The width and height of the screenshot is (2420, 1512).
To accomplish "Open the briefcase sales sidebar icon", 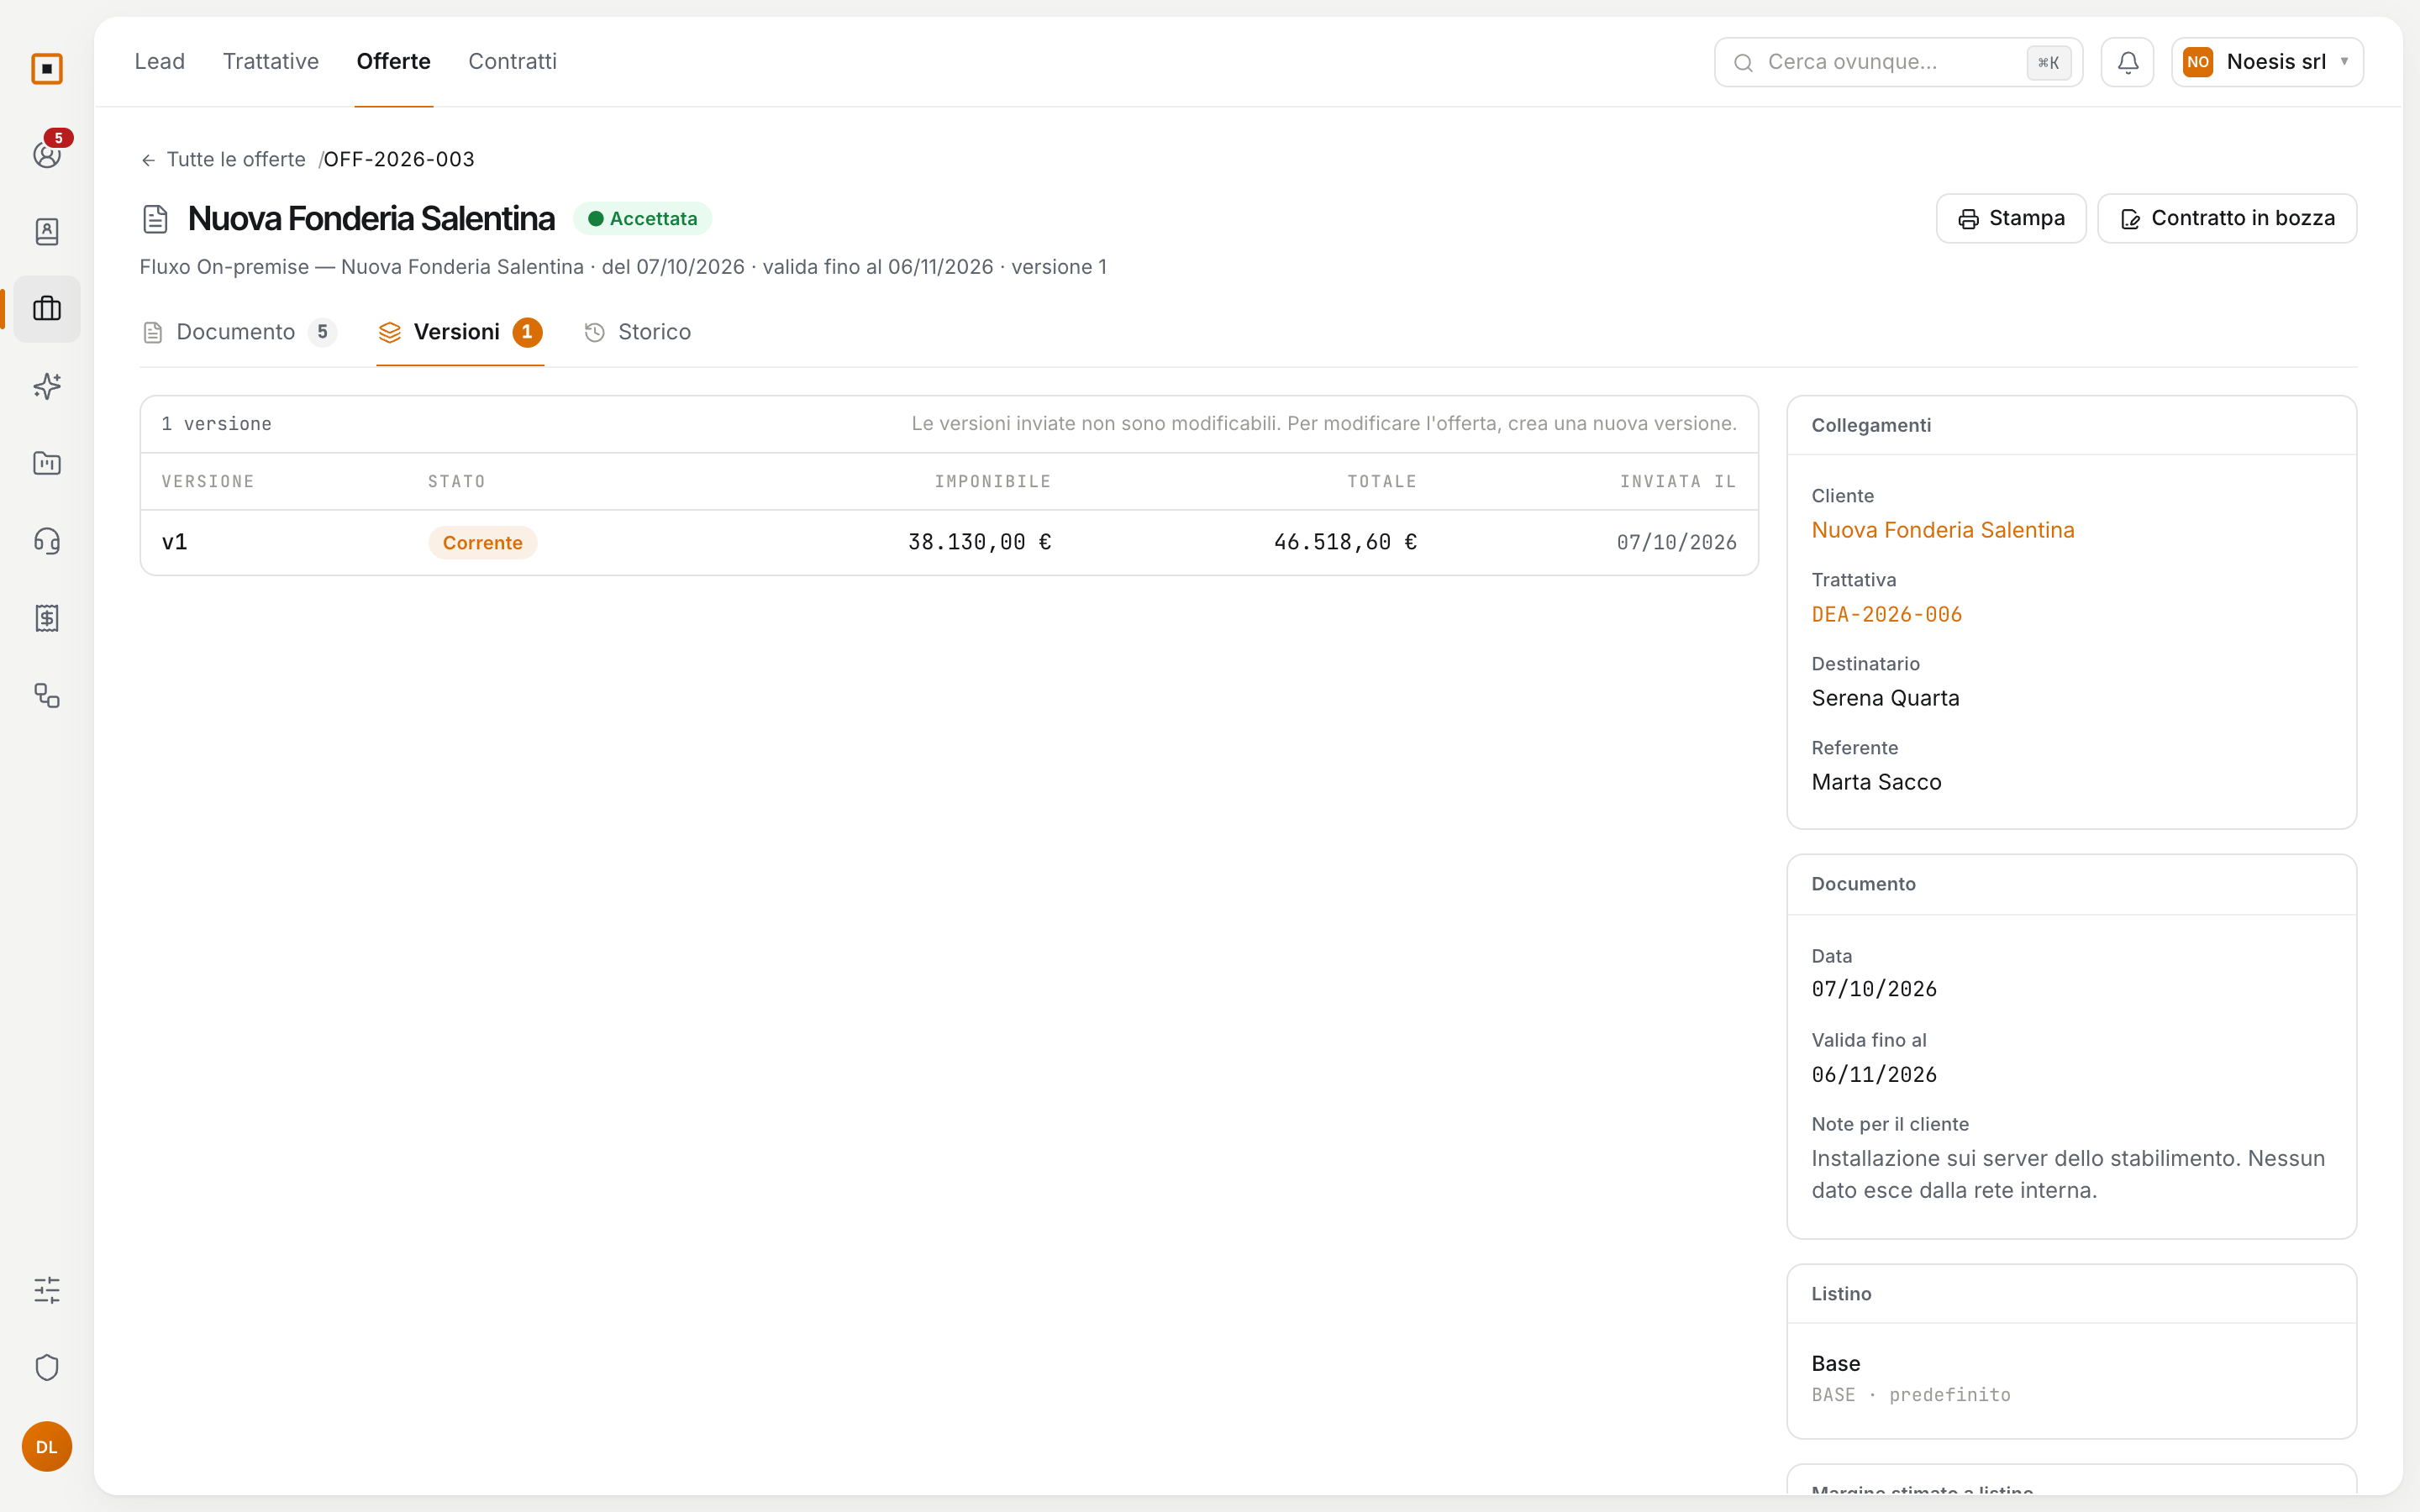I will click(x=47, y=309).
